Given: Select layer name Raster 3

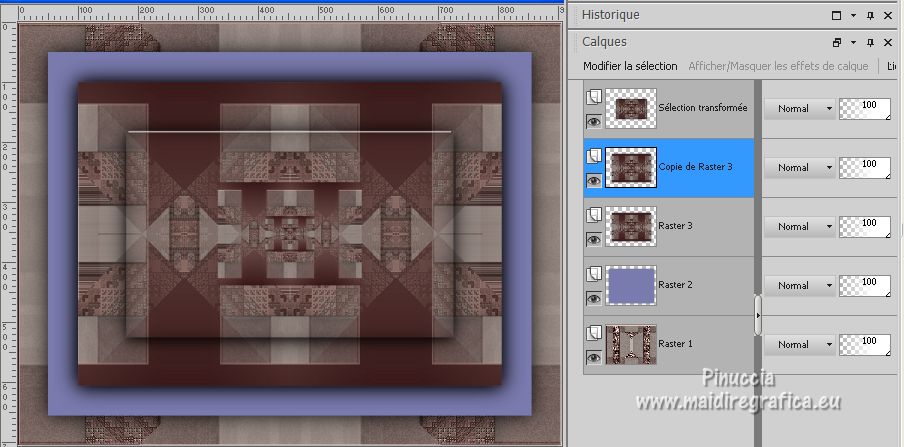Looking at the screenshot, I should (675, 226).
